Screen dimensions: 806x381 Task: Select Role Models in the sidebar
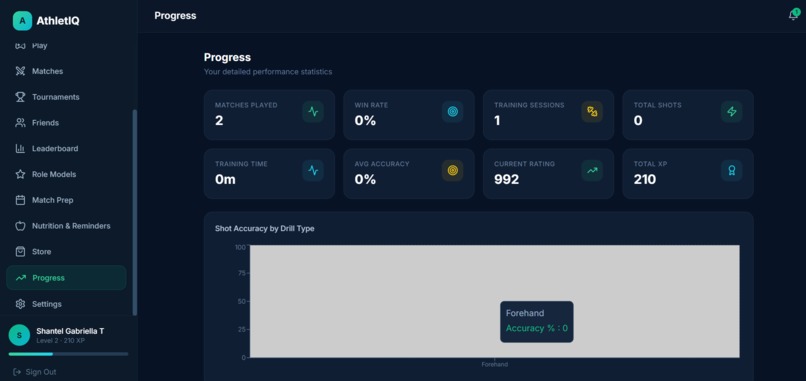click(66, 174)
